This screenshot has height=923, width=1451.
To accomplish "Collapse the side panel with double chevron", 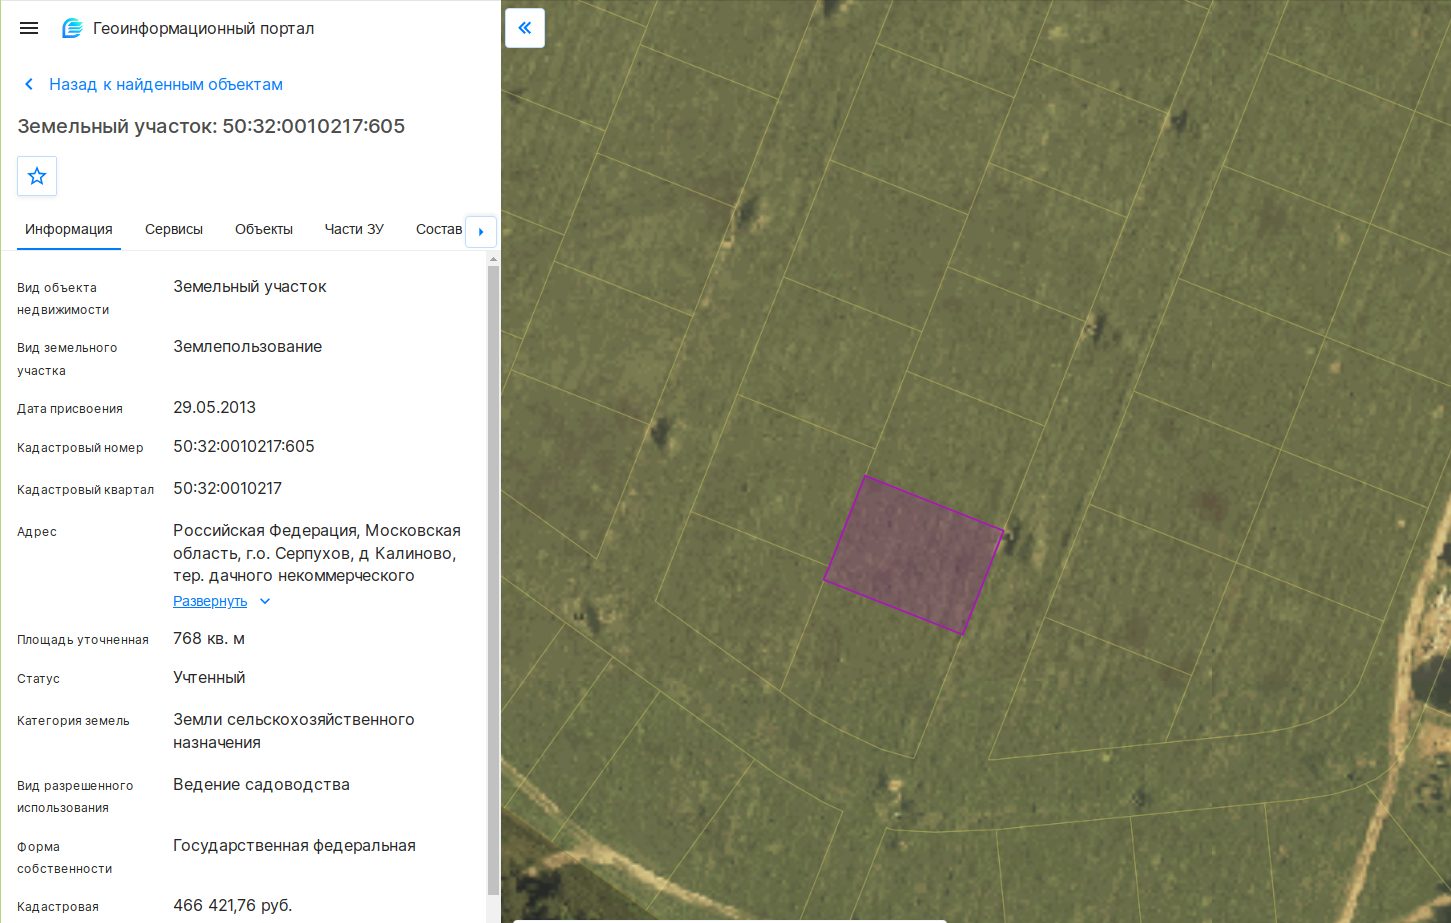I will (525, 28).
